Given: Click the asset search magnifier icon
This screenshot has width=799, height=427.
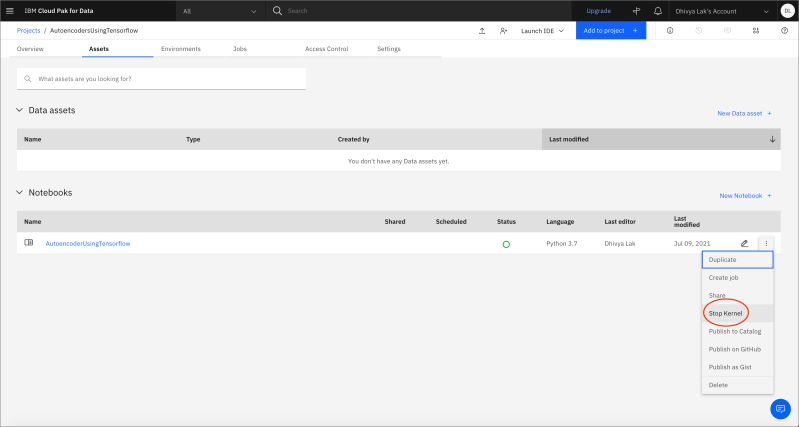Looking at the screenshot, I should 28,79.
